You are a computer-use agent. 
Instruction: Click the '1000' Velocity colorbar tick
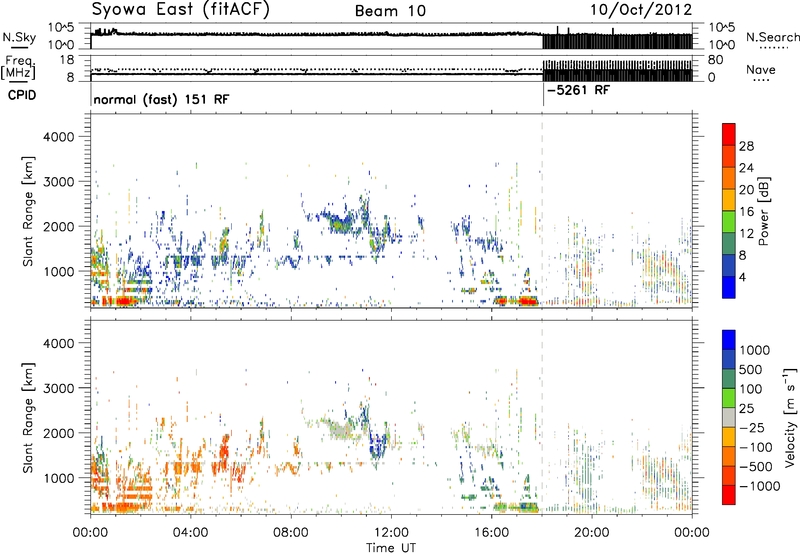pos(755,350)
